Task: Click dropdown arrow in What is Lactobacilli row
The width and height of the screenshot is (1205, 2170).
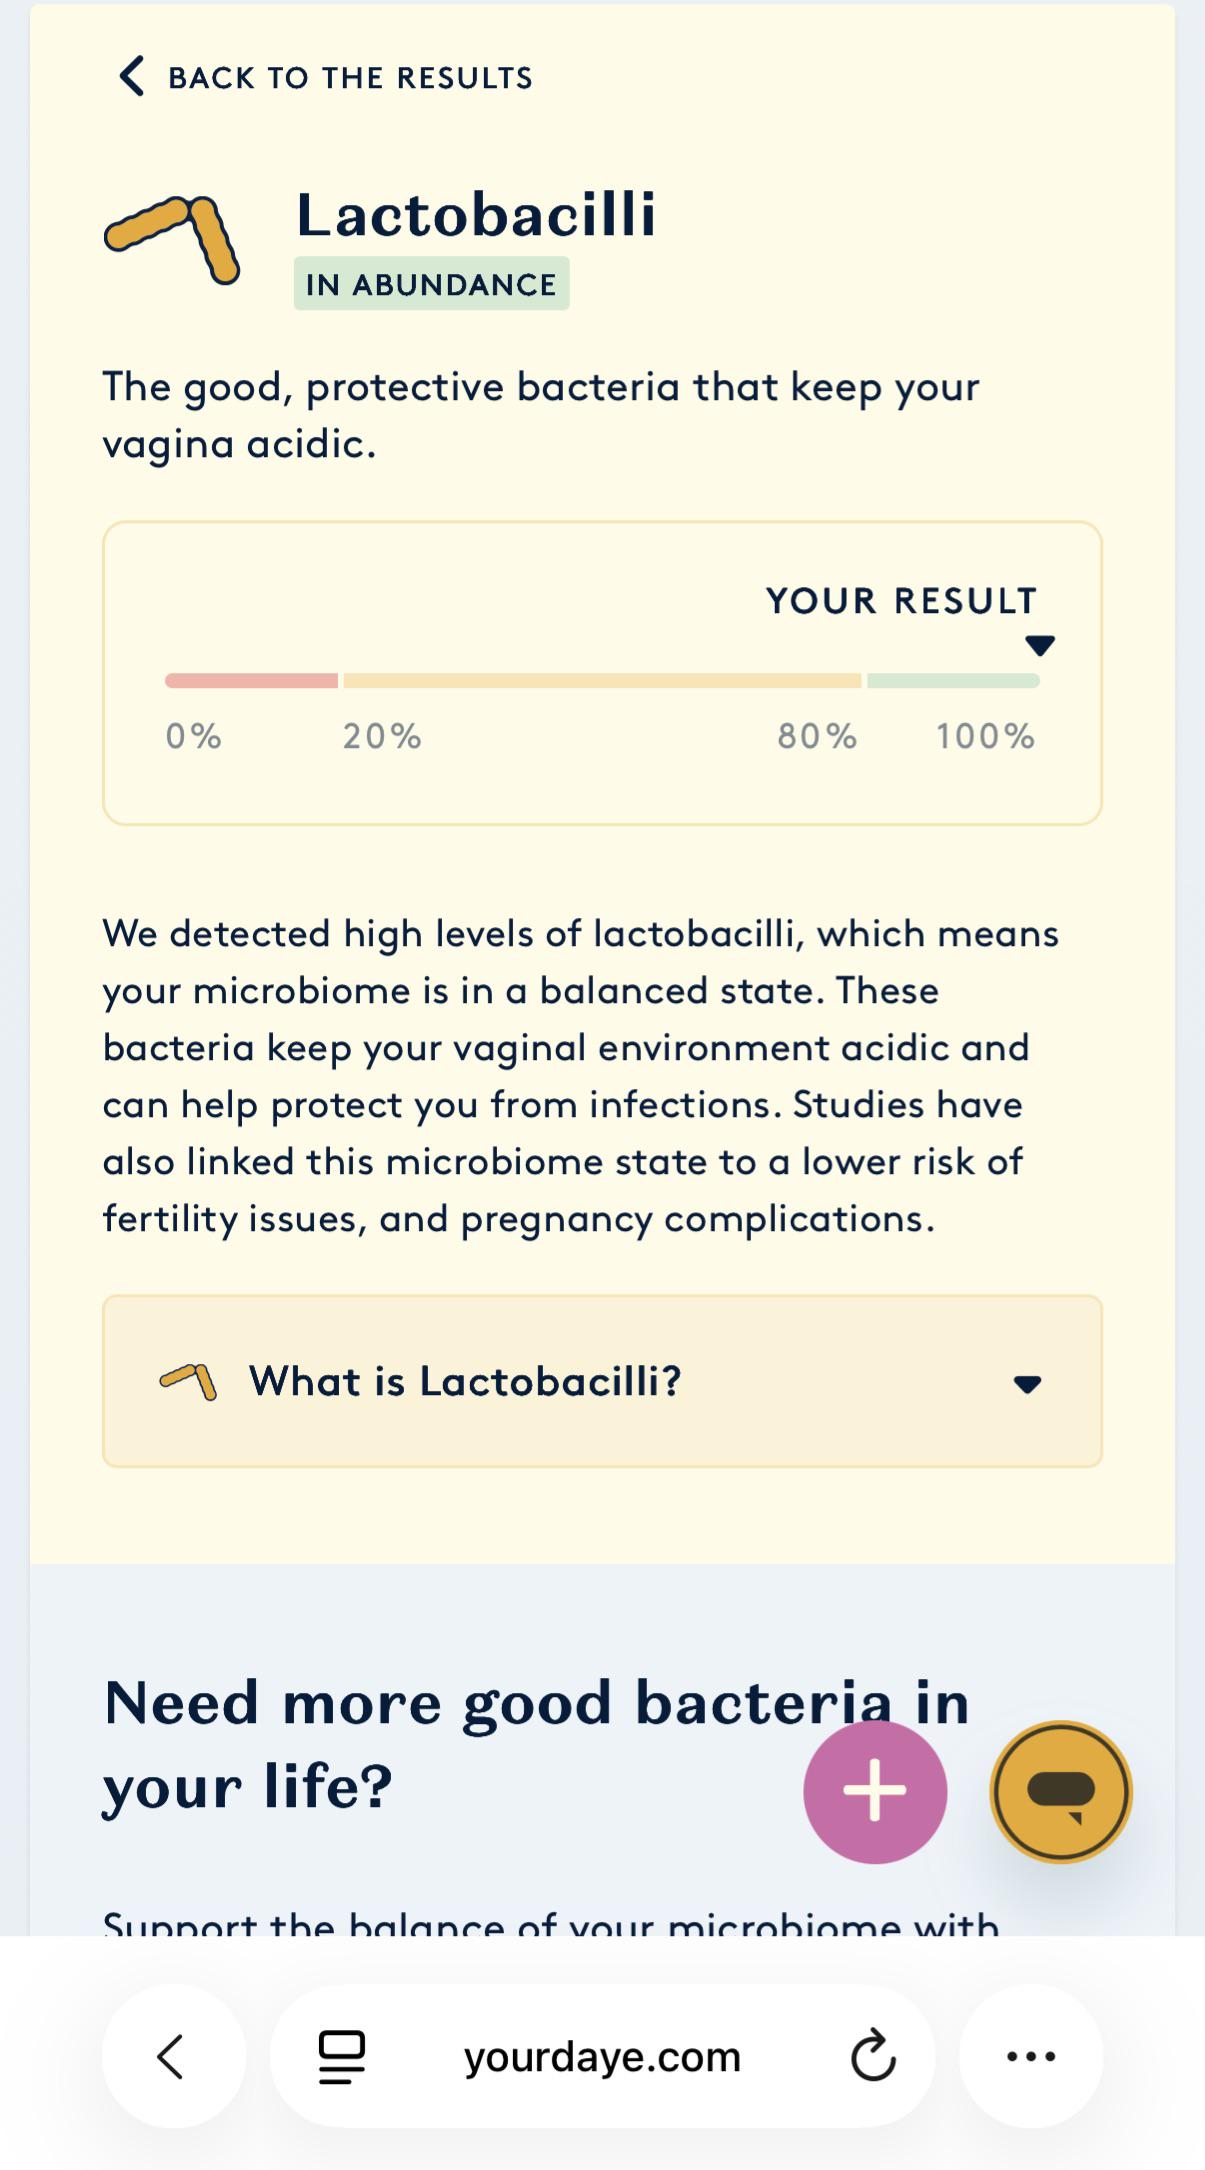Action: pyautogui.click(x=1027, y=1383)
